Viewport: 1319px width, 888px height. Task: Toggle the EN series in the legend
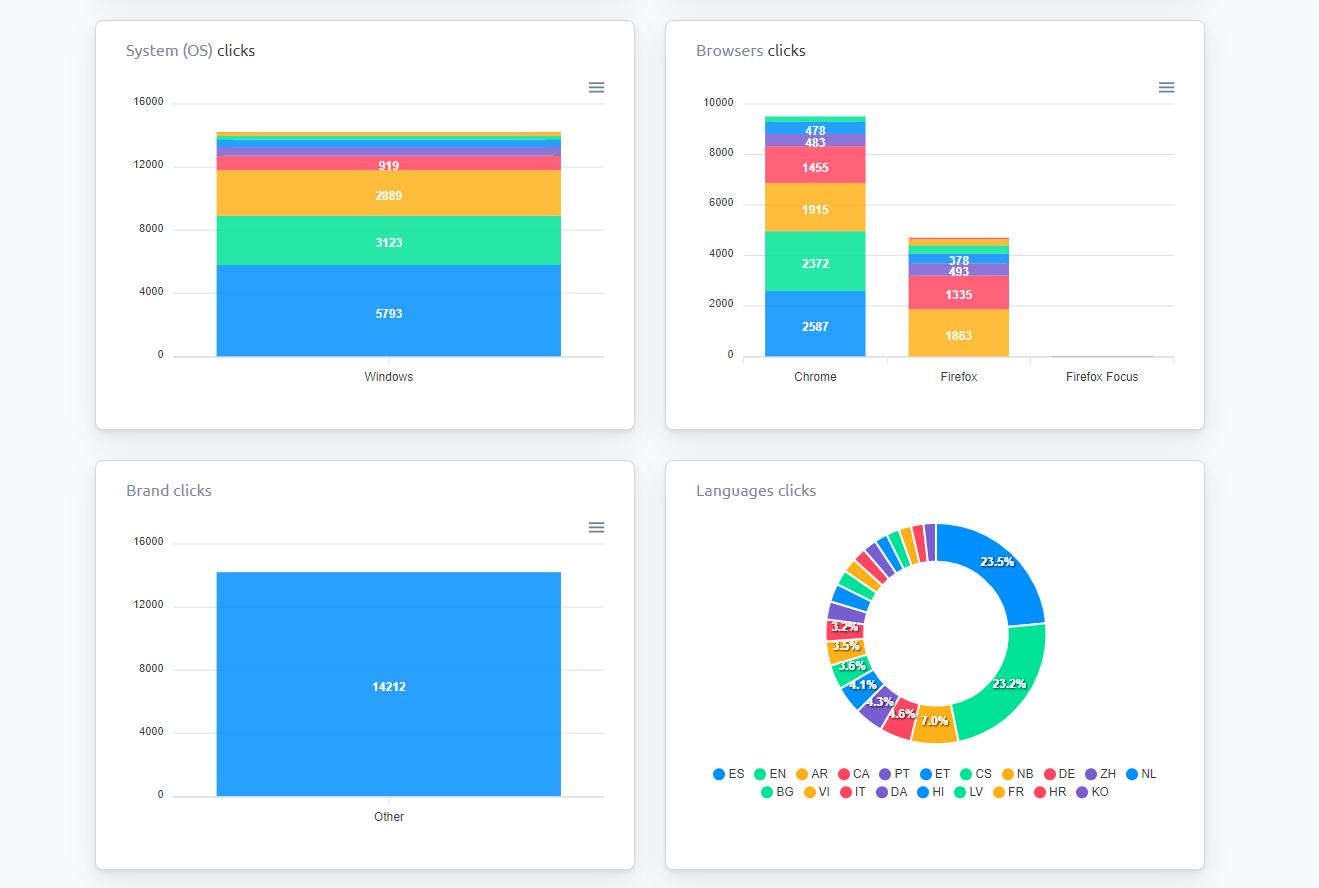pos(769,774)
